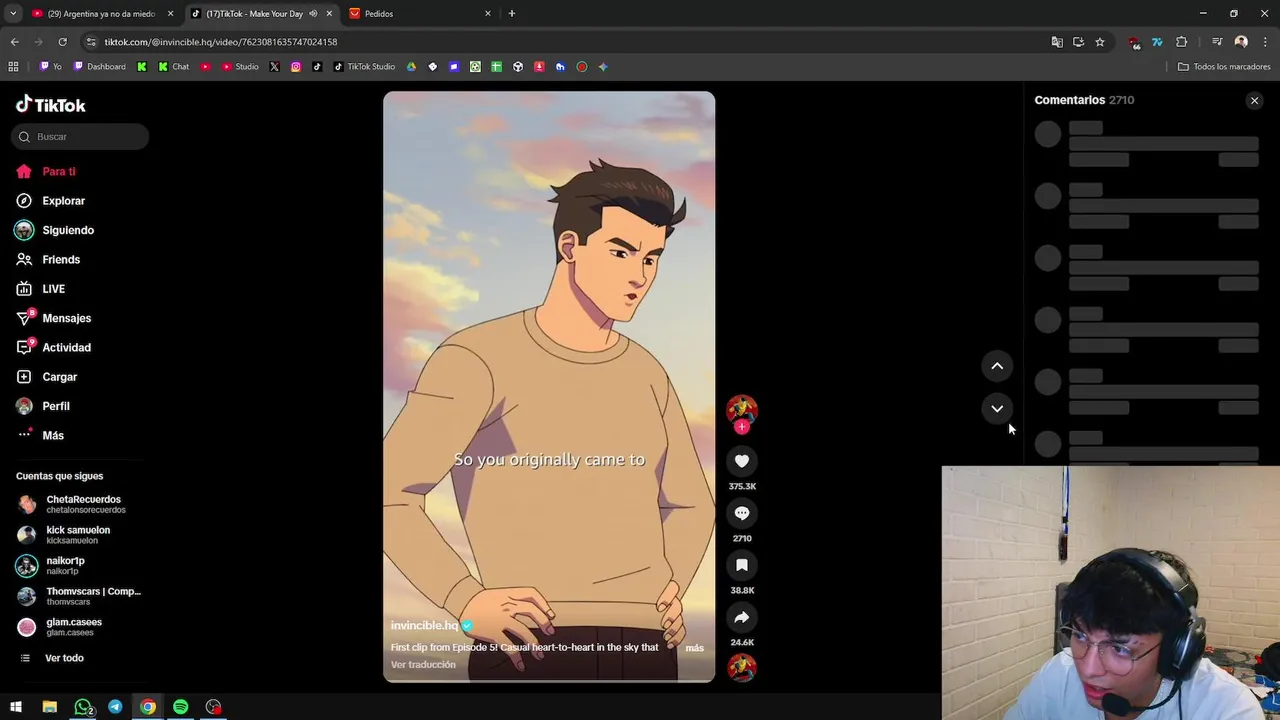Open the YouTube Studio bookmark

(x=240, y=67)
